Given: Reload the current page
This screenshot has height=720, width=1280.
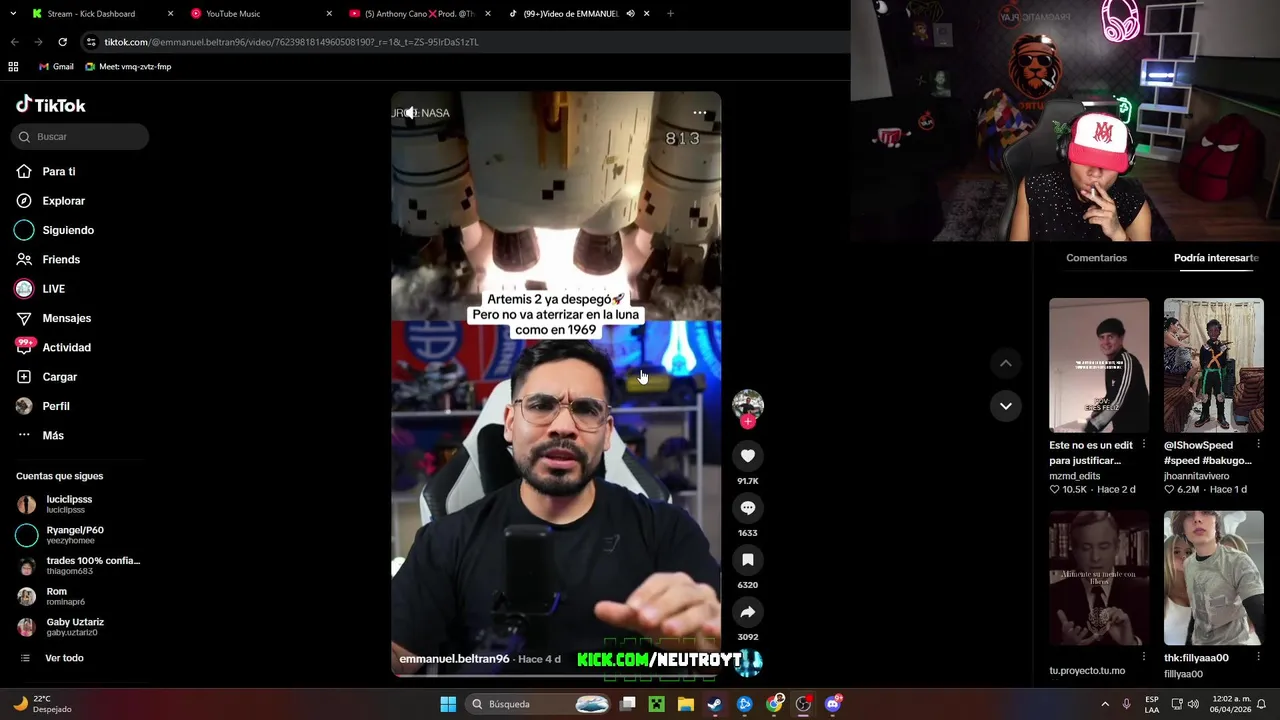Looking at the screenshot, I should tap(62, 42).
